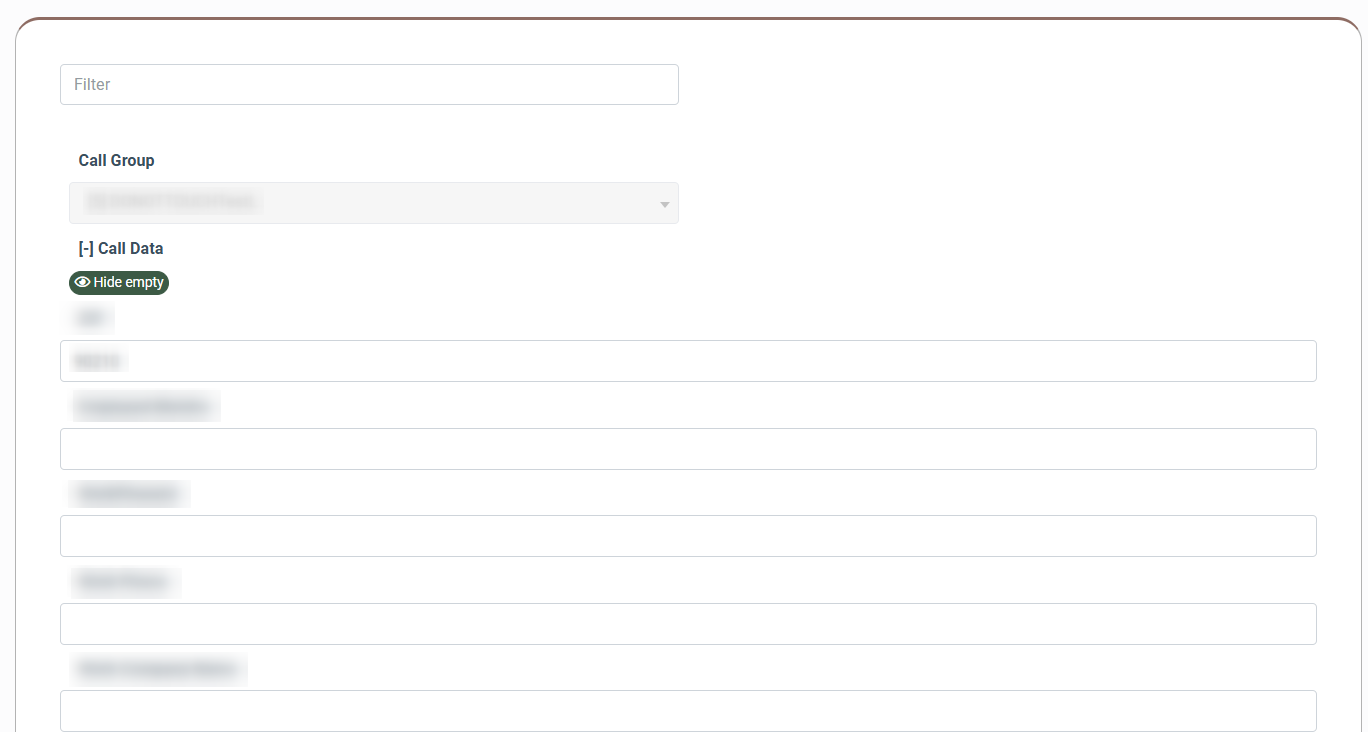Click the eye icon in Hide empty

[82, 283]
